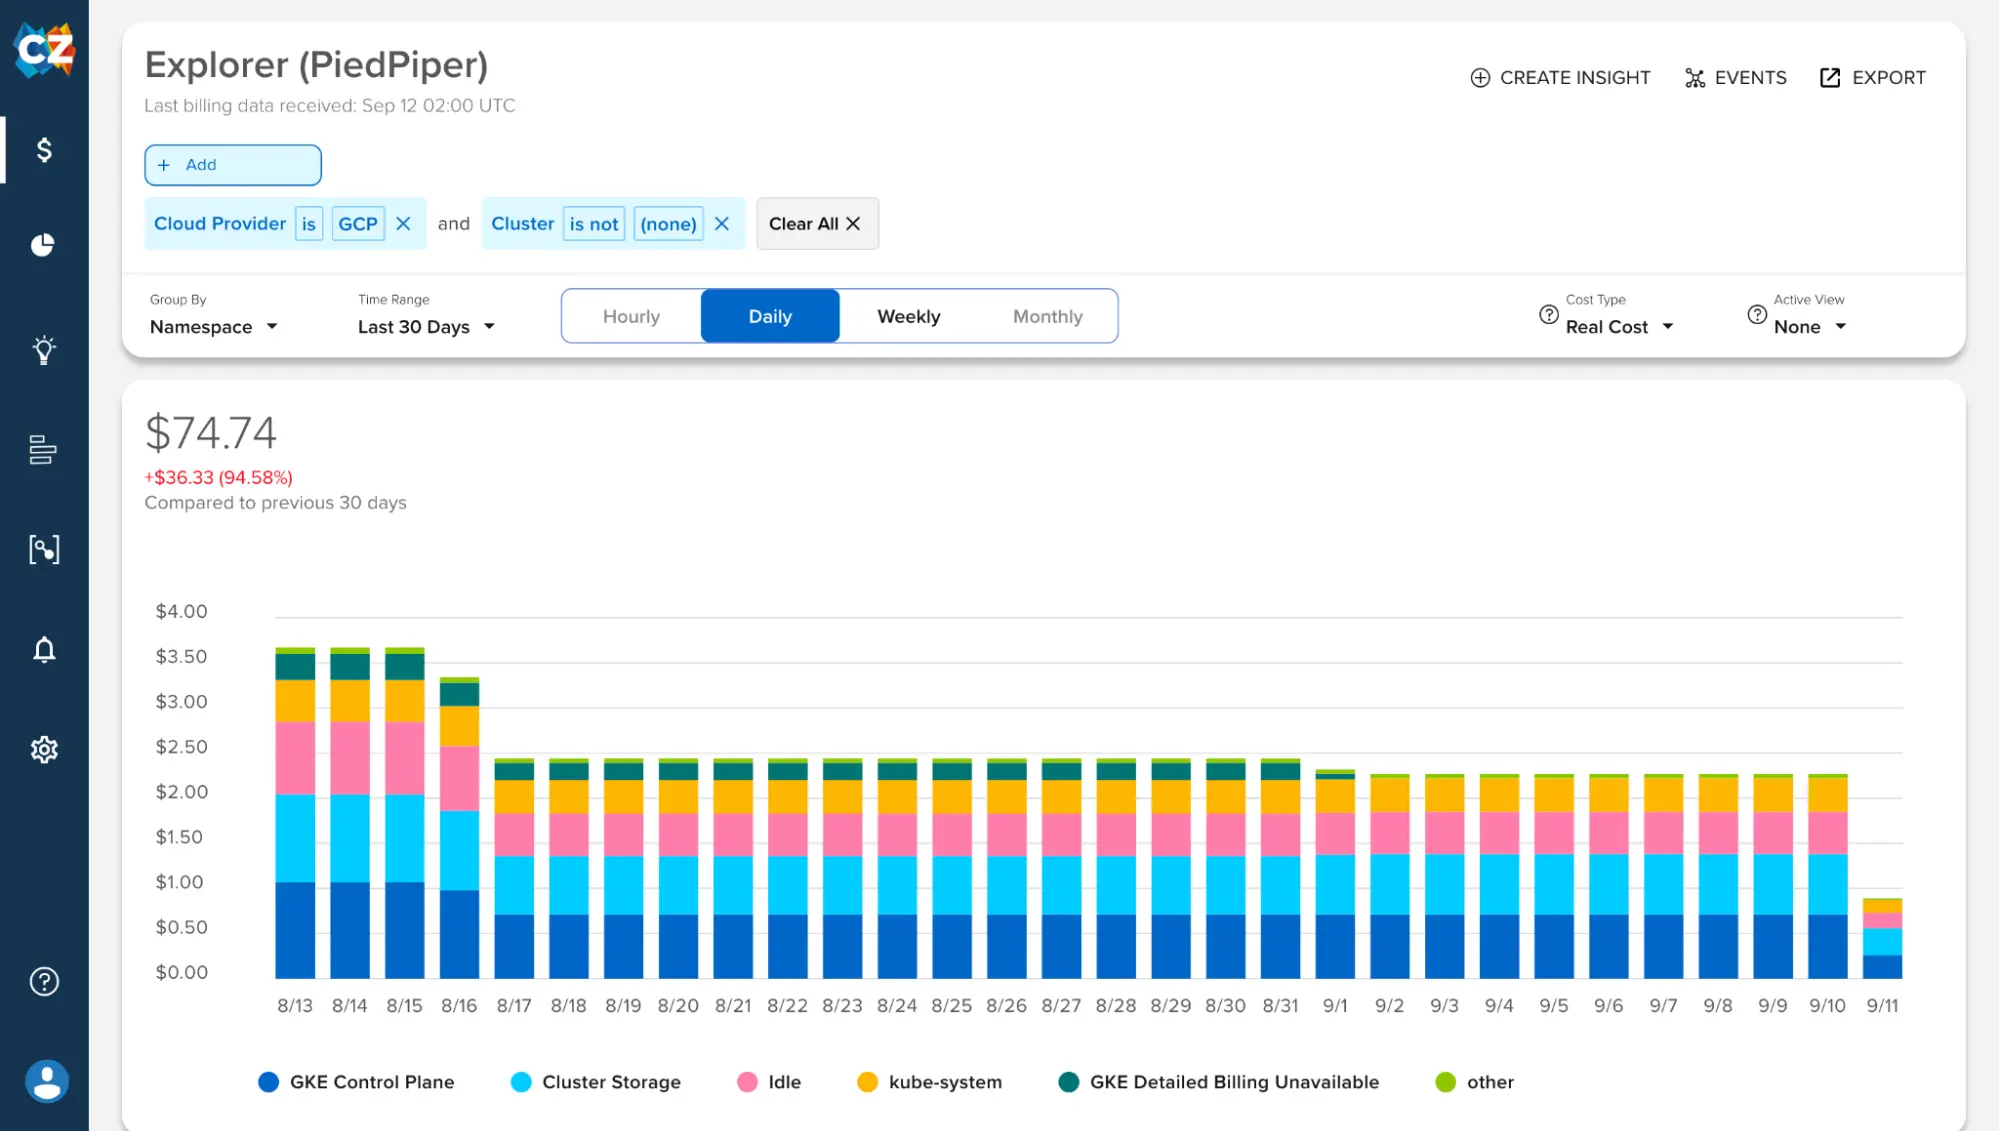Toggle GKE Detailed Billing Unavailable legend series

tap(1219, 1082)
